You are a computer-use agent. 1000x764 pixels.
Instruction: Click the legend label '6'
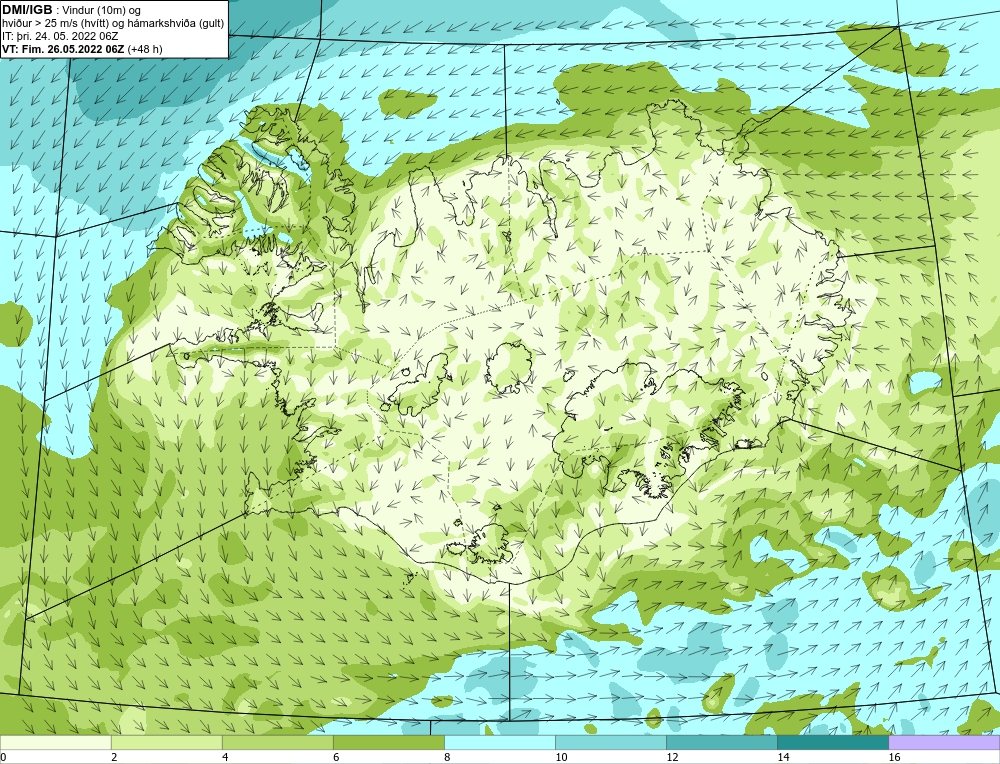point(336,757)
